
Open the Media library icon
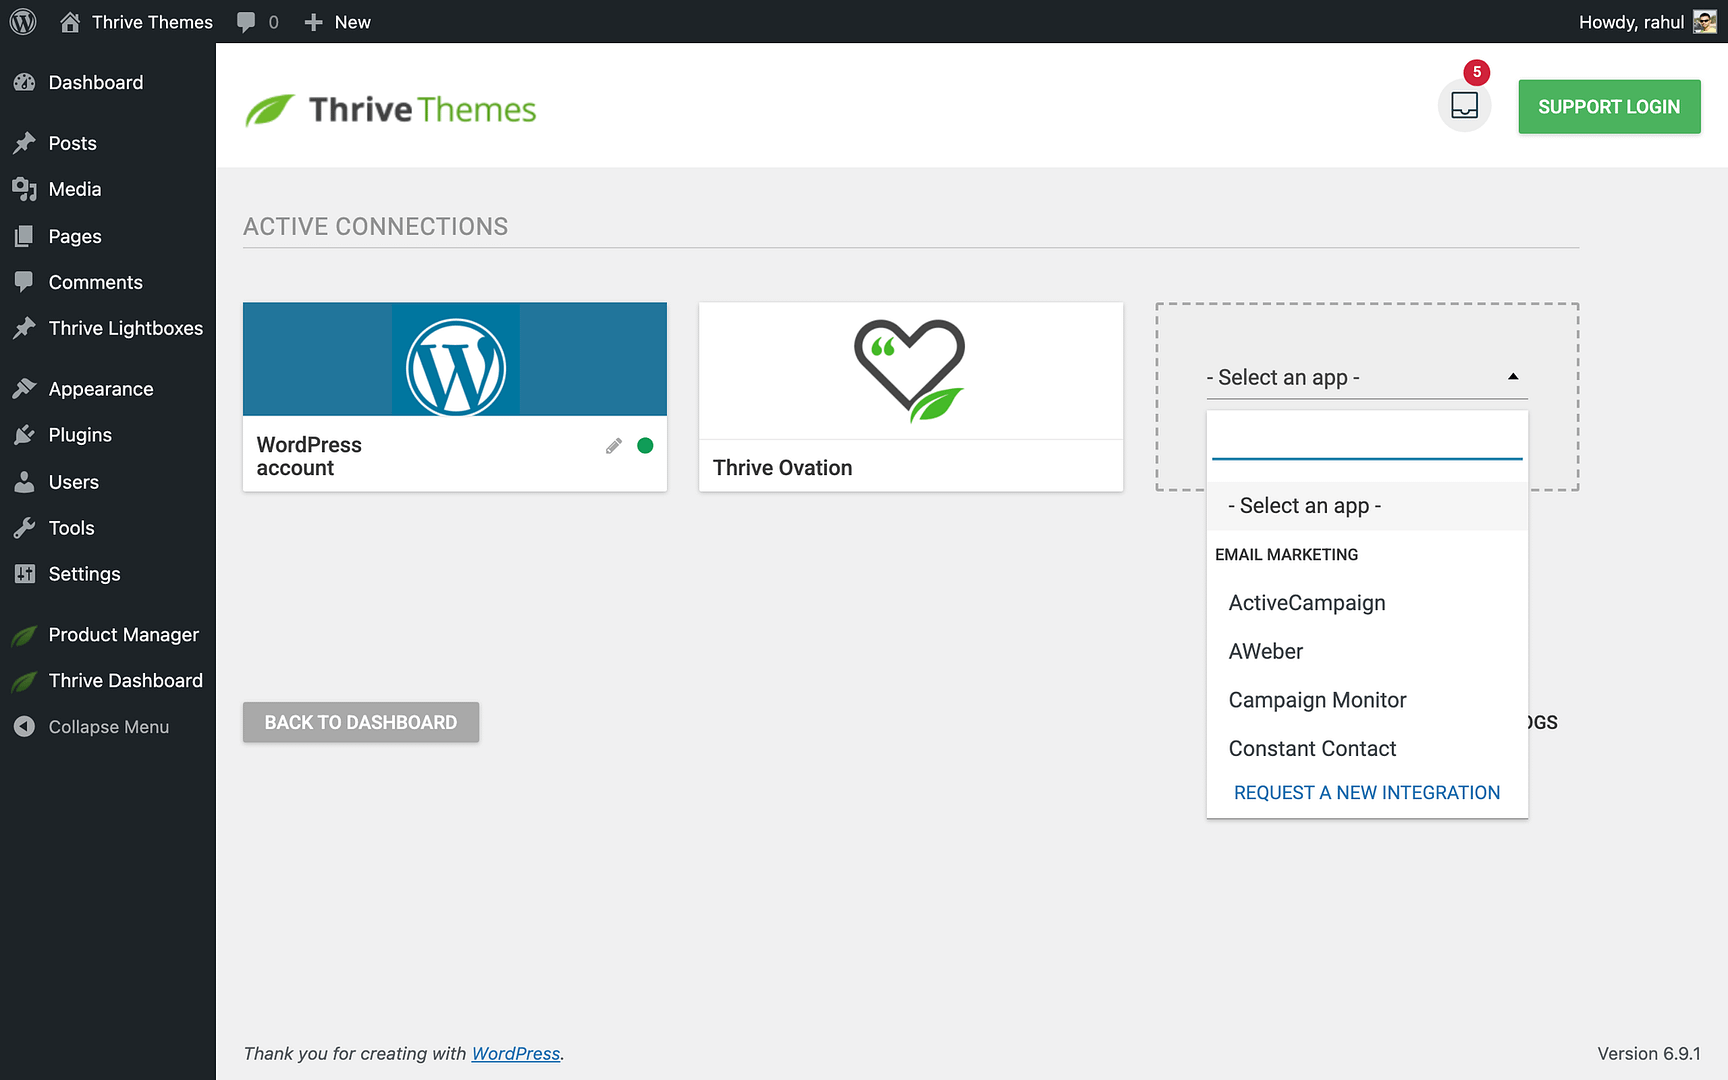pyautogui.click(x=24, y=189)
